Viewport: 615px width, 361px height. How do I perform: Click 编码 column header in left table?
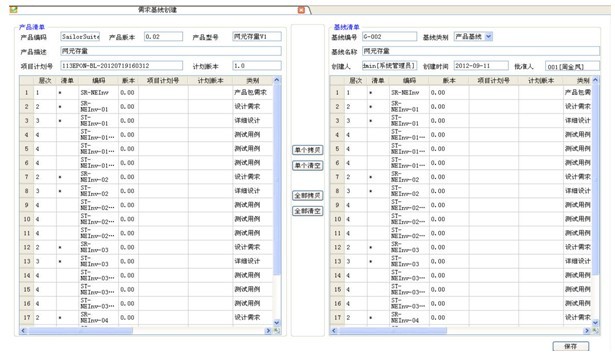(99, 80)
